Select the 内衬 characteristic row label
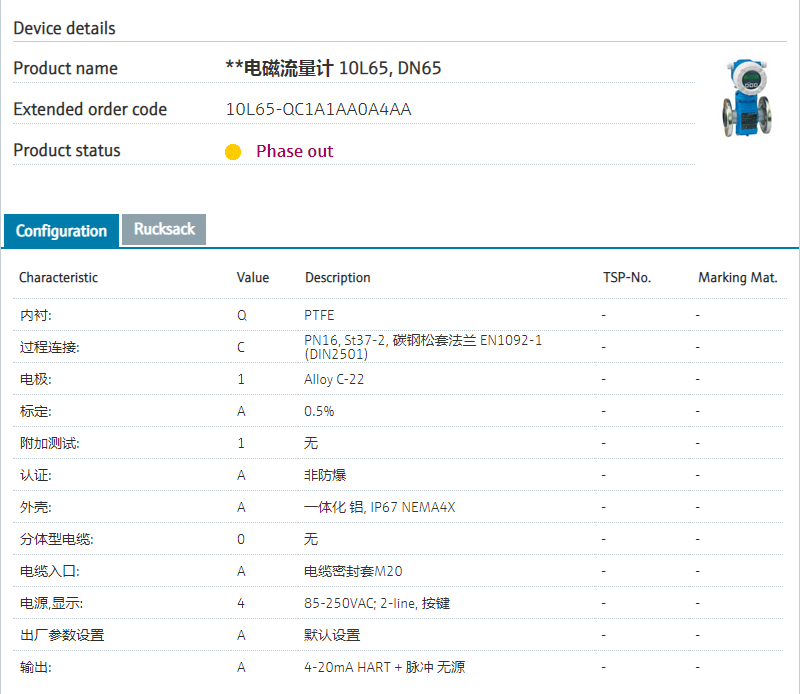Screen dimensions: 800x694 tap(35, 315)
